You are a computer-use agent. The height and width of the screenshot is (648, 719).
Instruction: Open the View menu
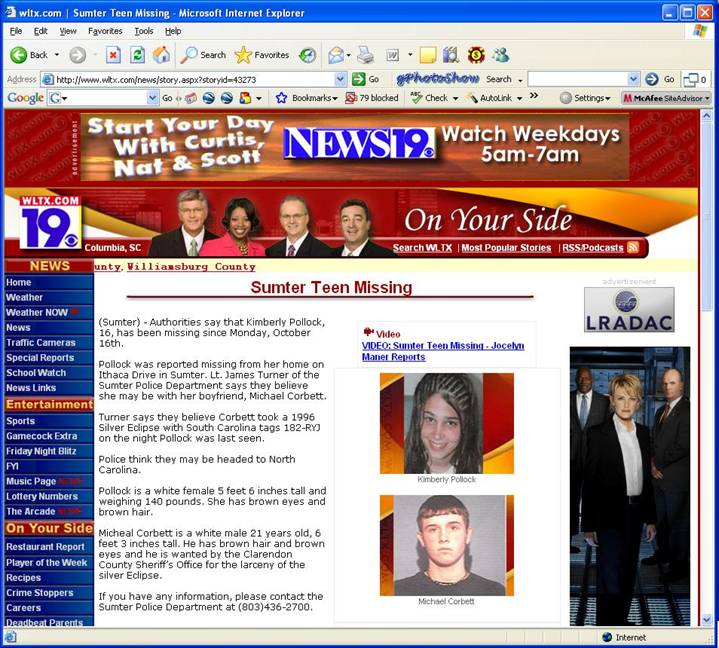tap(68, 31)
